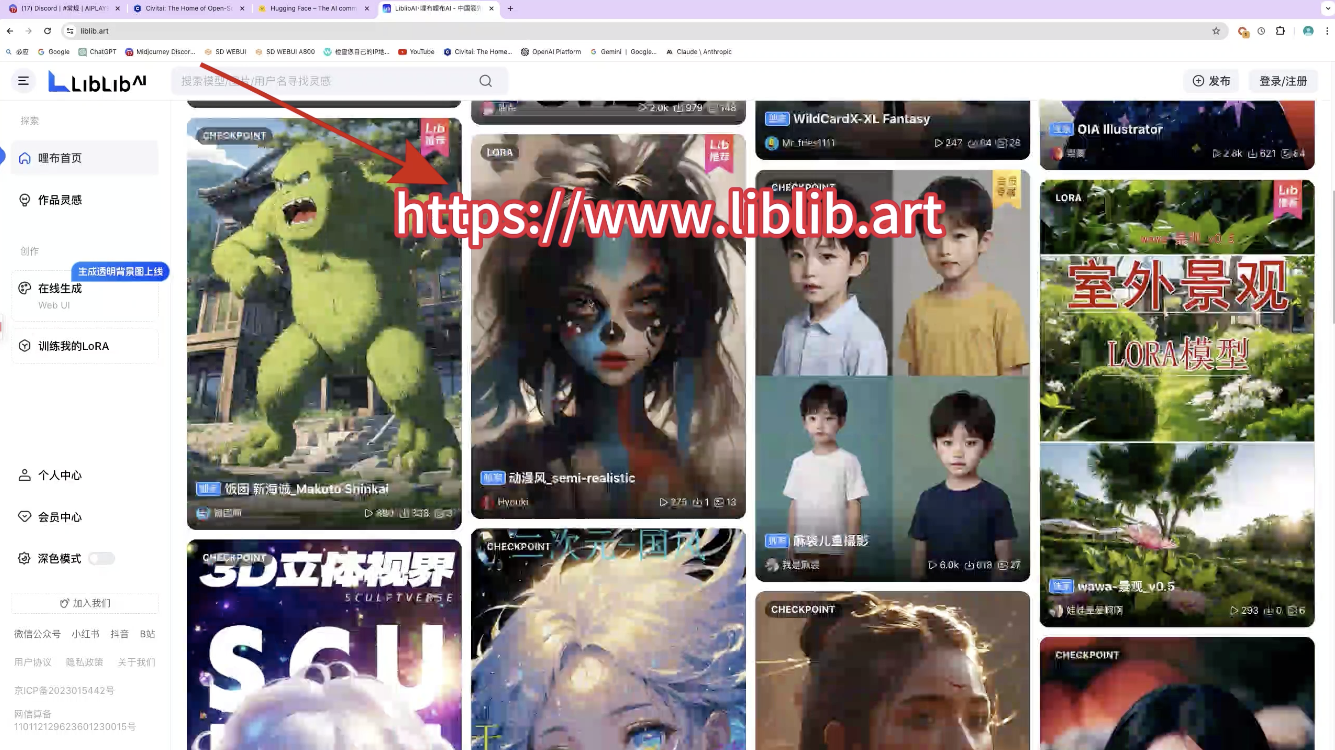Close the Hugging Face tab
The height and width of the screenshot is (750, 1335).
(367, 8)
